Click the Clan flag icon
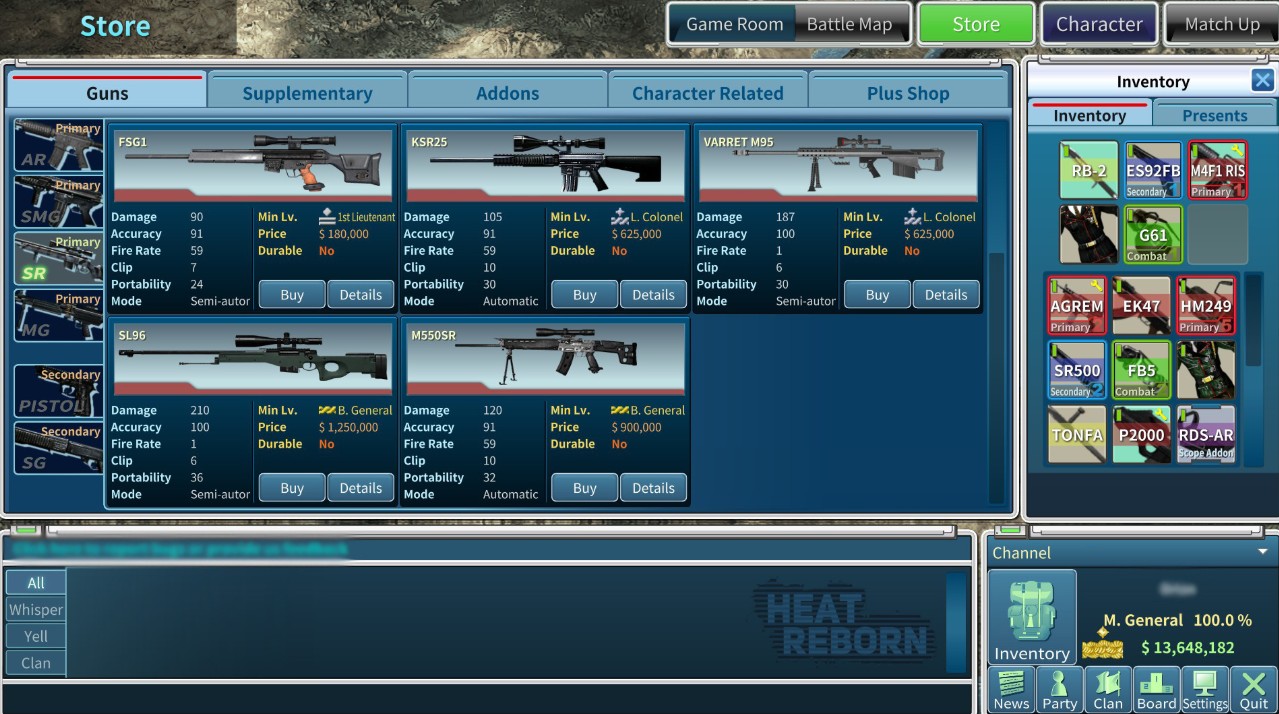The width and height of the screenshot is (1279, 714). coord(1108,689)
